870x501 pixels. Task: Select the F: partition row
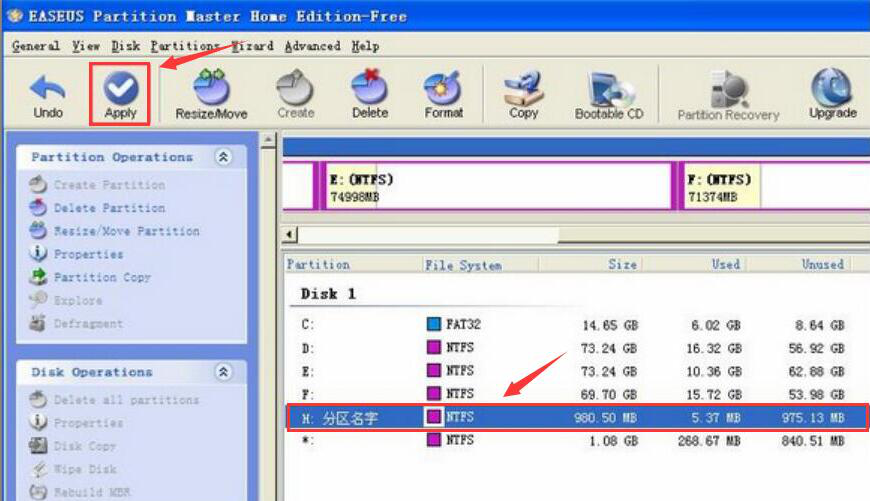coord(577,394)
